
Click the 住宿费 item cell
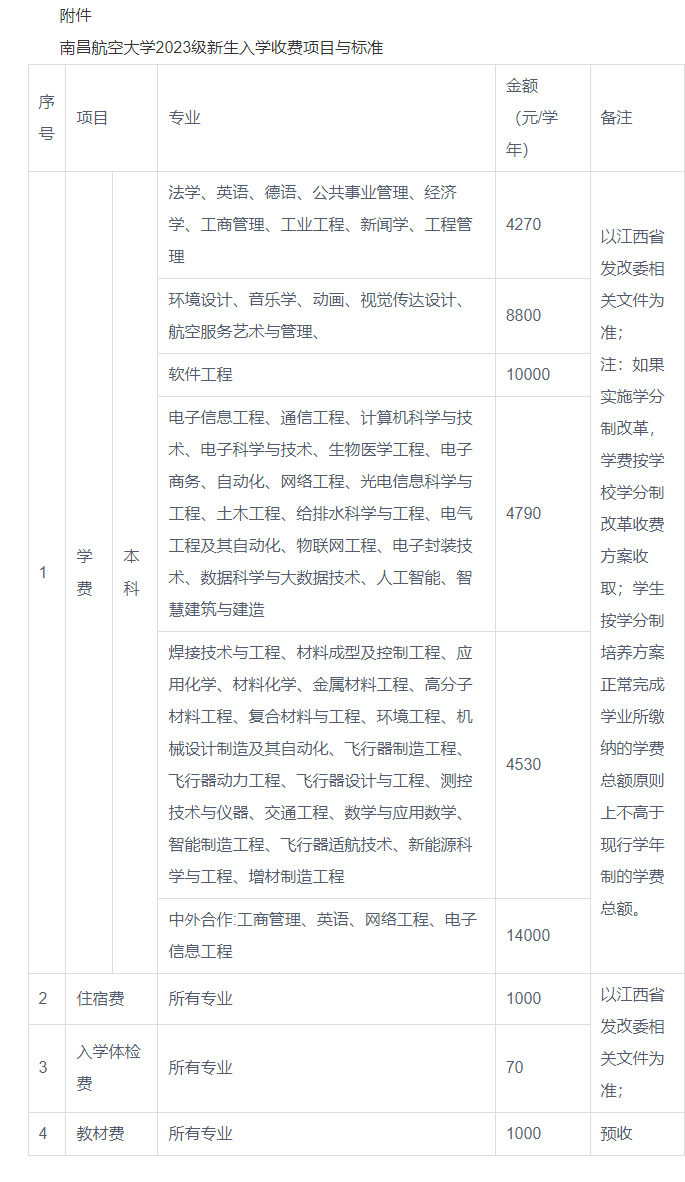coord(112,999)
